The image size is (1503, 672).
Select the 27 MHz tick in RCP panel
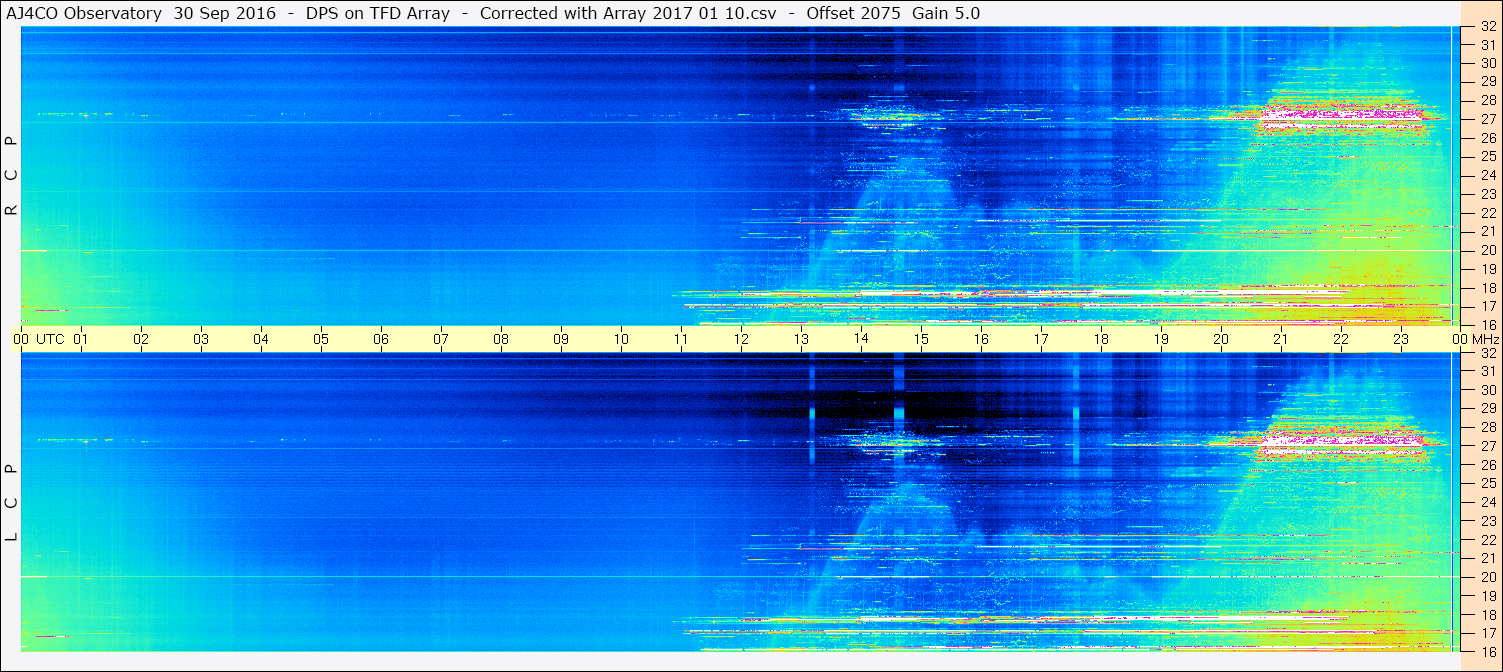tap(1487, 119)
